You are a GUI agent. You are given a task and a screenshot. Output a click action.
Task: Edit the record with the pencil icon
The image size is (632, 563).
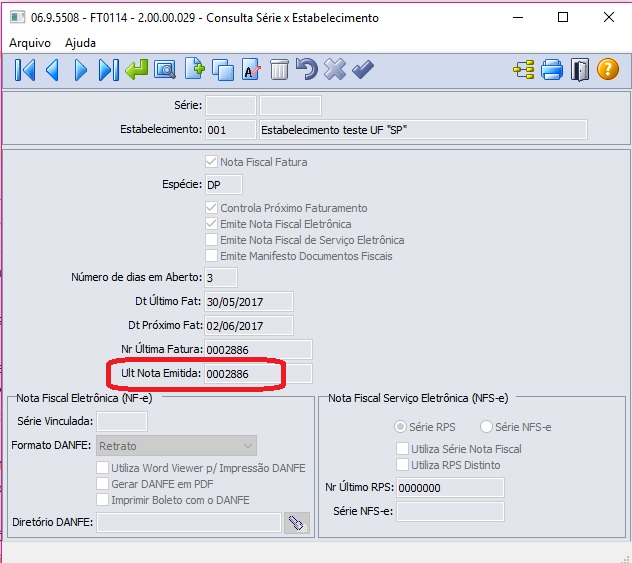[251, 69]
